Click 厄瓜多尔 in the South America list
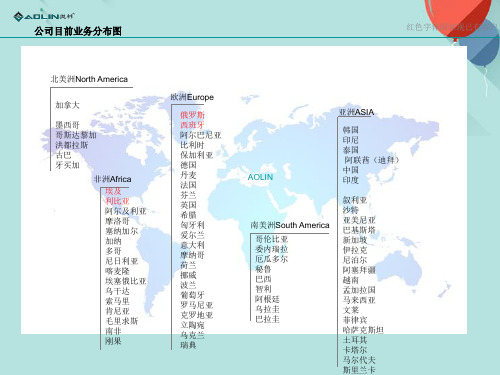Screen dimensions: 500x375 272,259
